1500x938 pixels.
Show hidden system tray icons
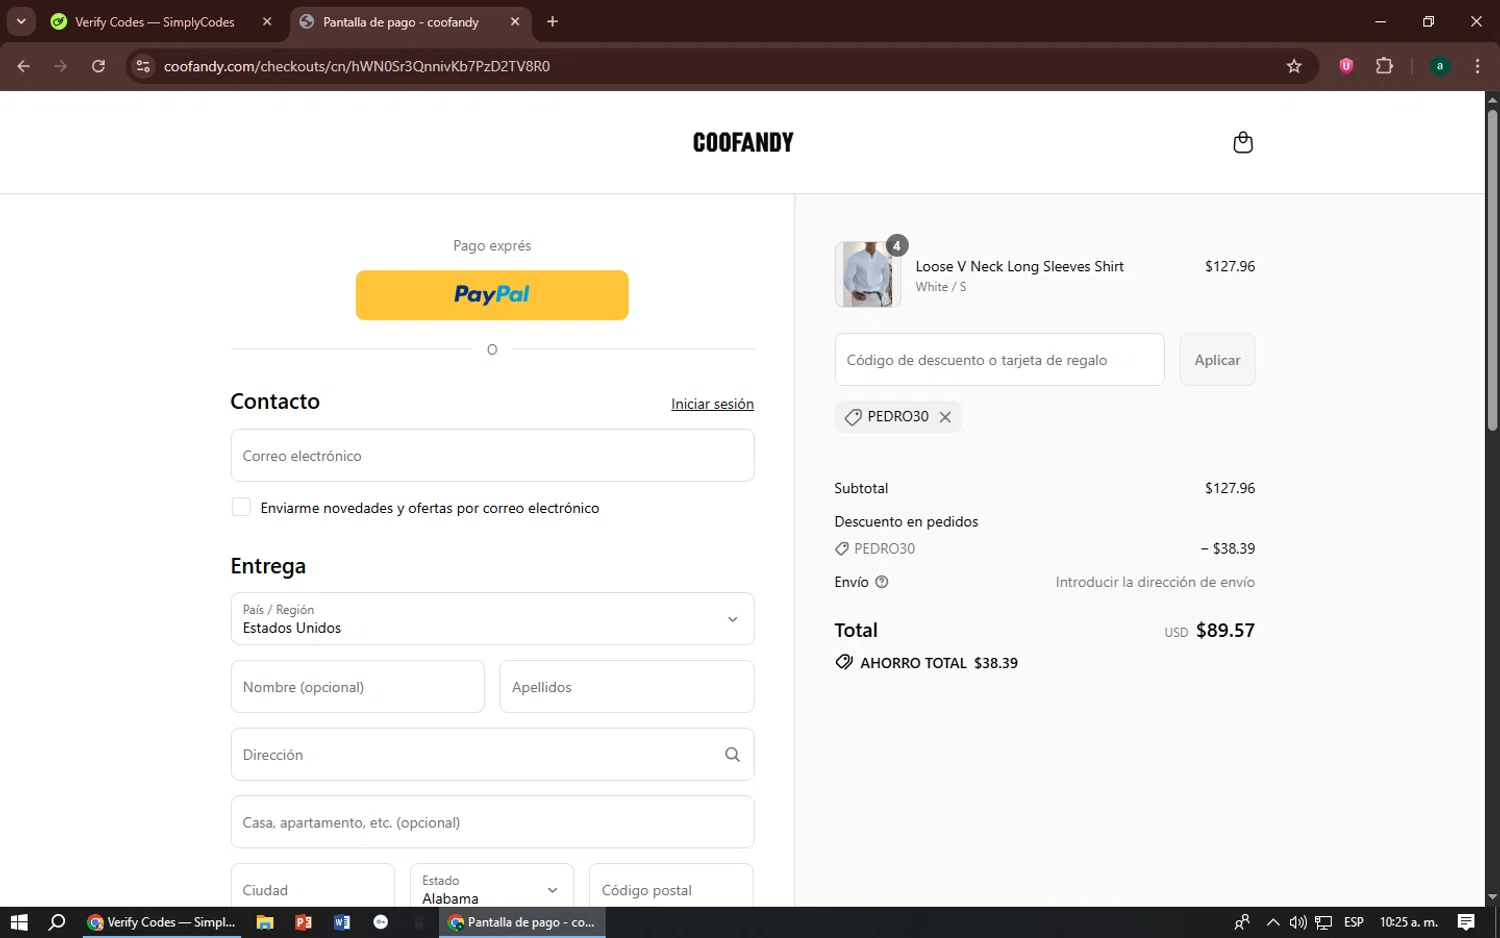coord(1272,922)
